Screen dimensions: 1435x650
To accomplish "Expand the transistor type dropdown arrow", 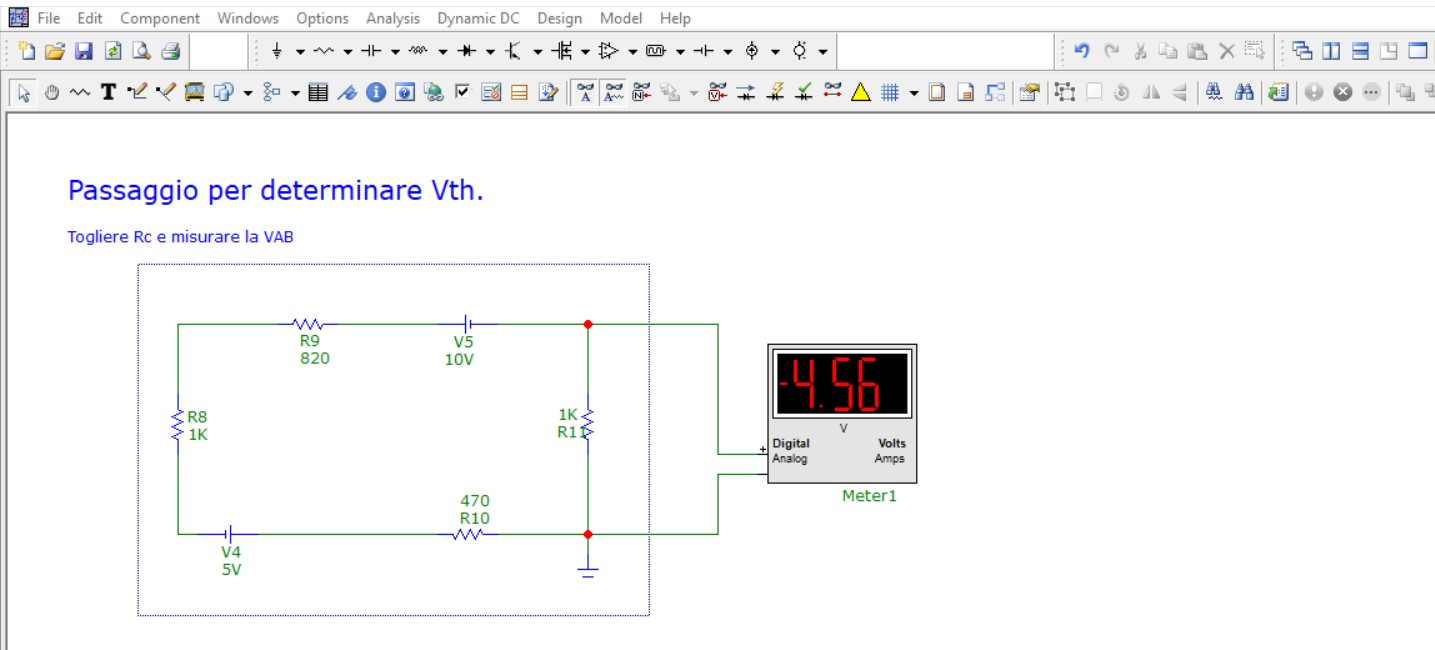I will point(538,52).
